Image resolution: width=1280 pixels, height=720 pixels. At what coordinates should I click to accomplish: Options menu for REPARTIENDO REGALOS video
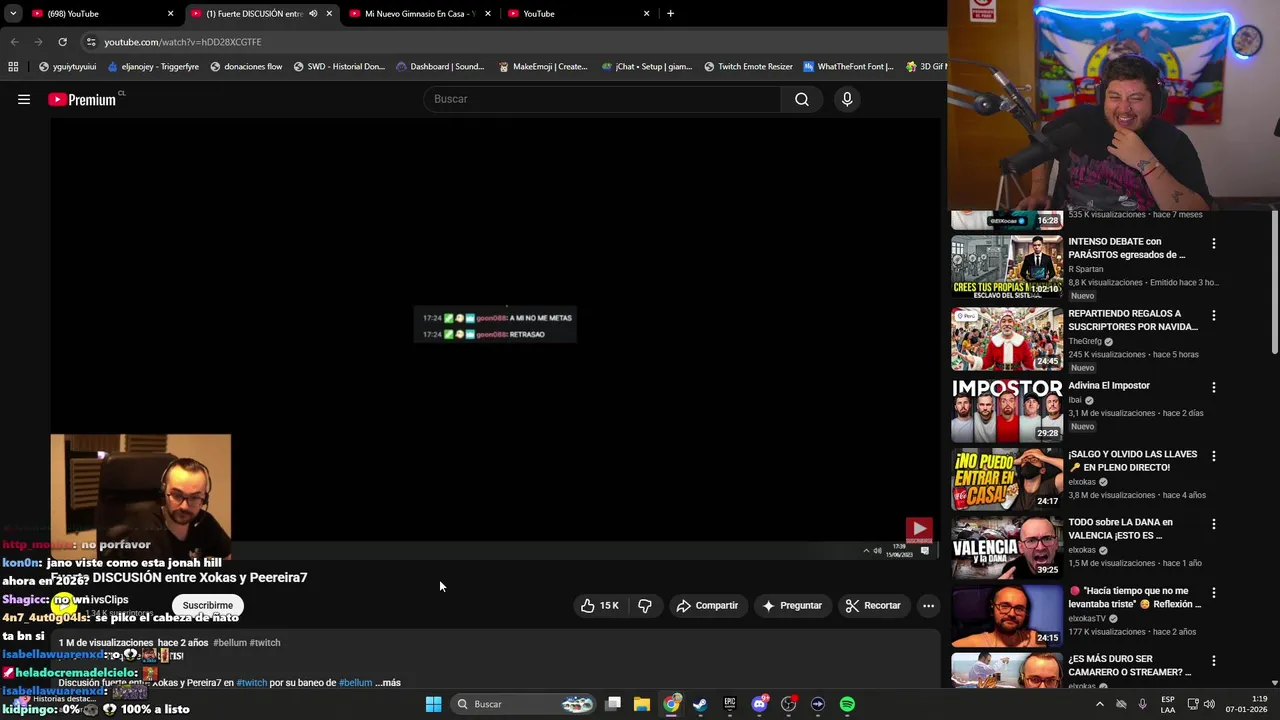(1214, 315)
